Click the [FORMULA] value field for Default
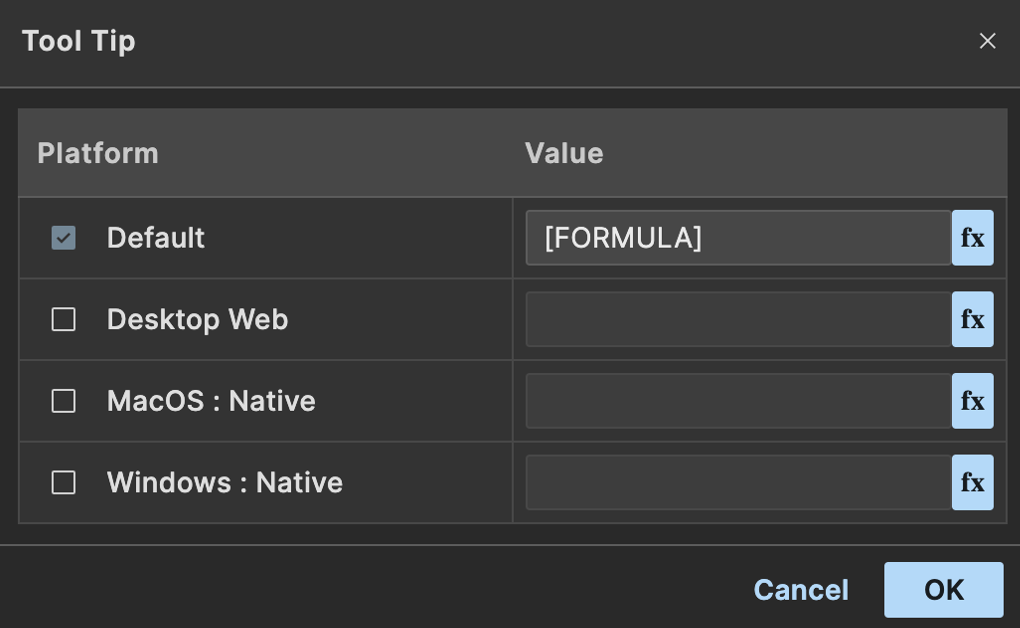Screen dimensions: 1020x628 [x=739, y=238]
